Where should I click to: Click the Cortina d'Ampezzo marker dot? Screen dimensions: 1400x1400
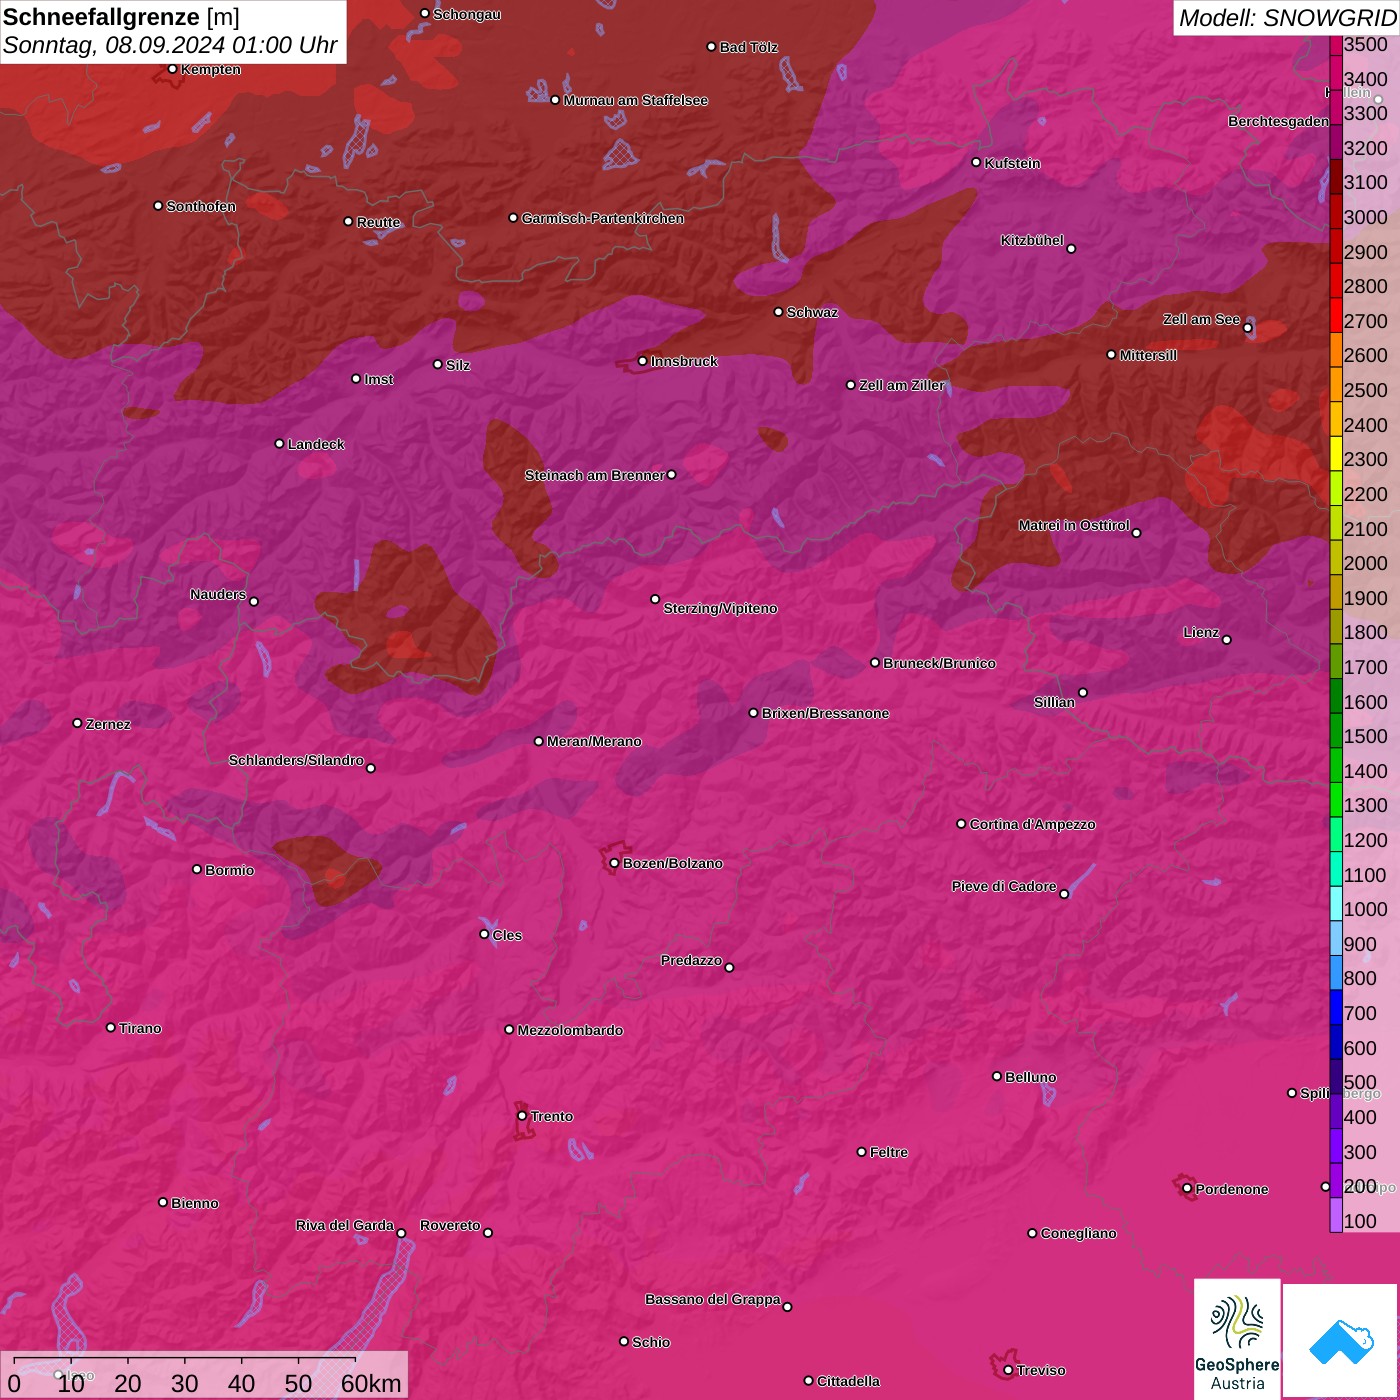[961, 824]
